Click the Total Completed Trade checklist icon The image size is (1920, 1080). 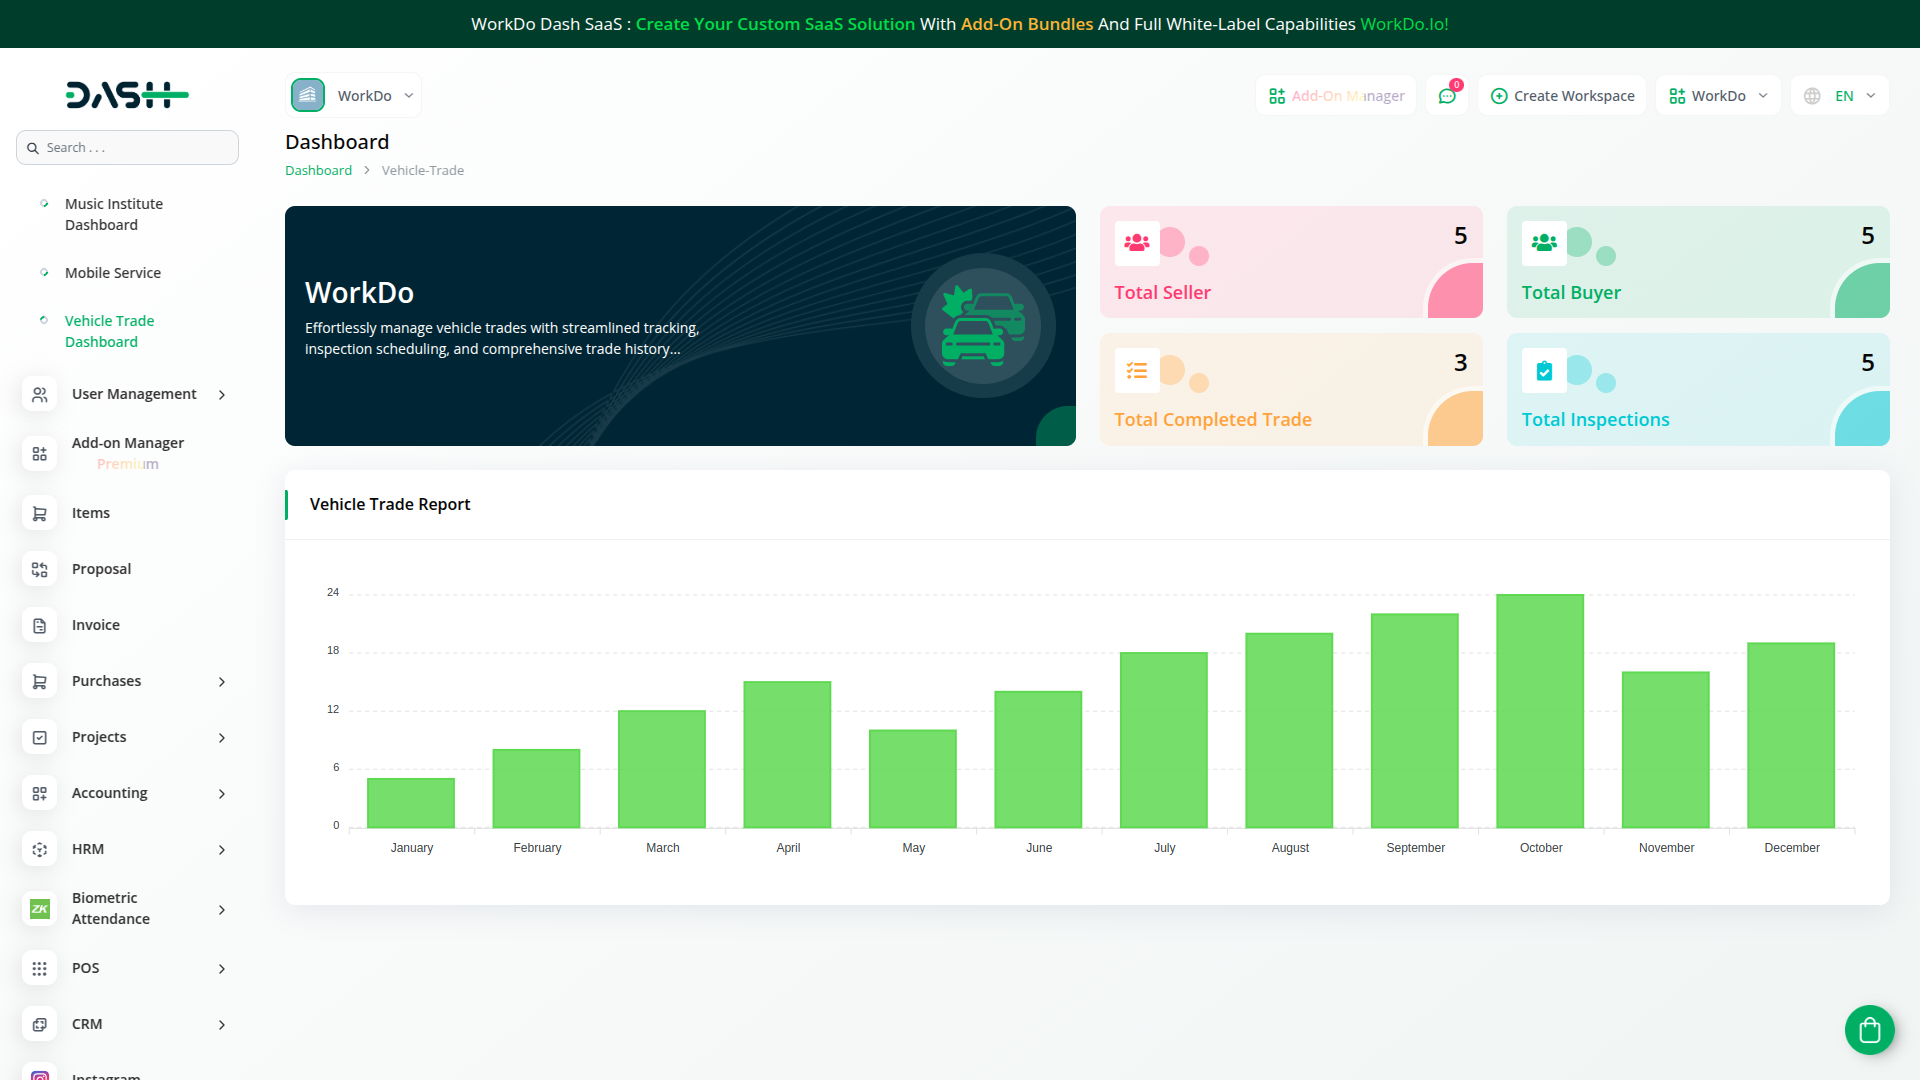[x=1137, y=370]
